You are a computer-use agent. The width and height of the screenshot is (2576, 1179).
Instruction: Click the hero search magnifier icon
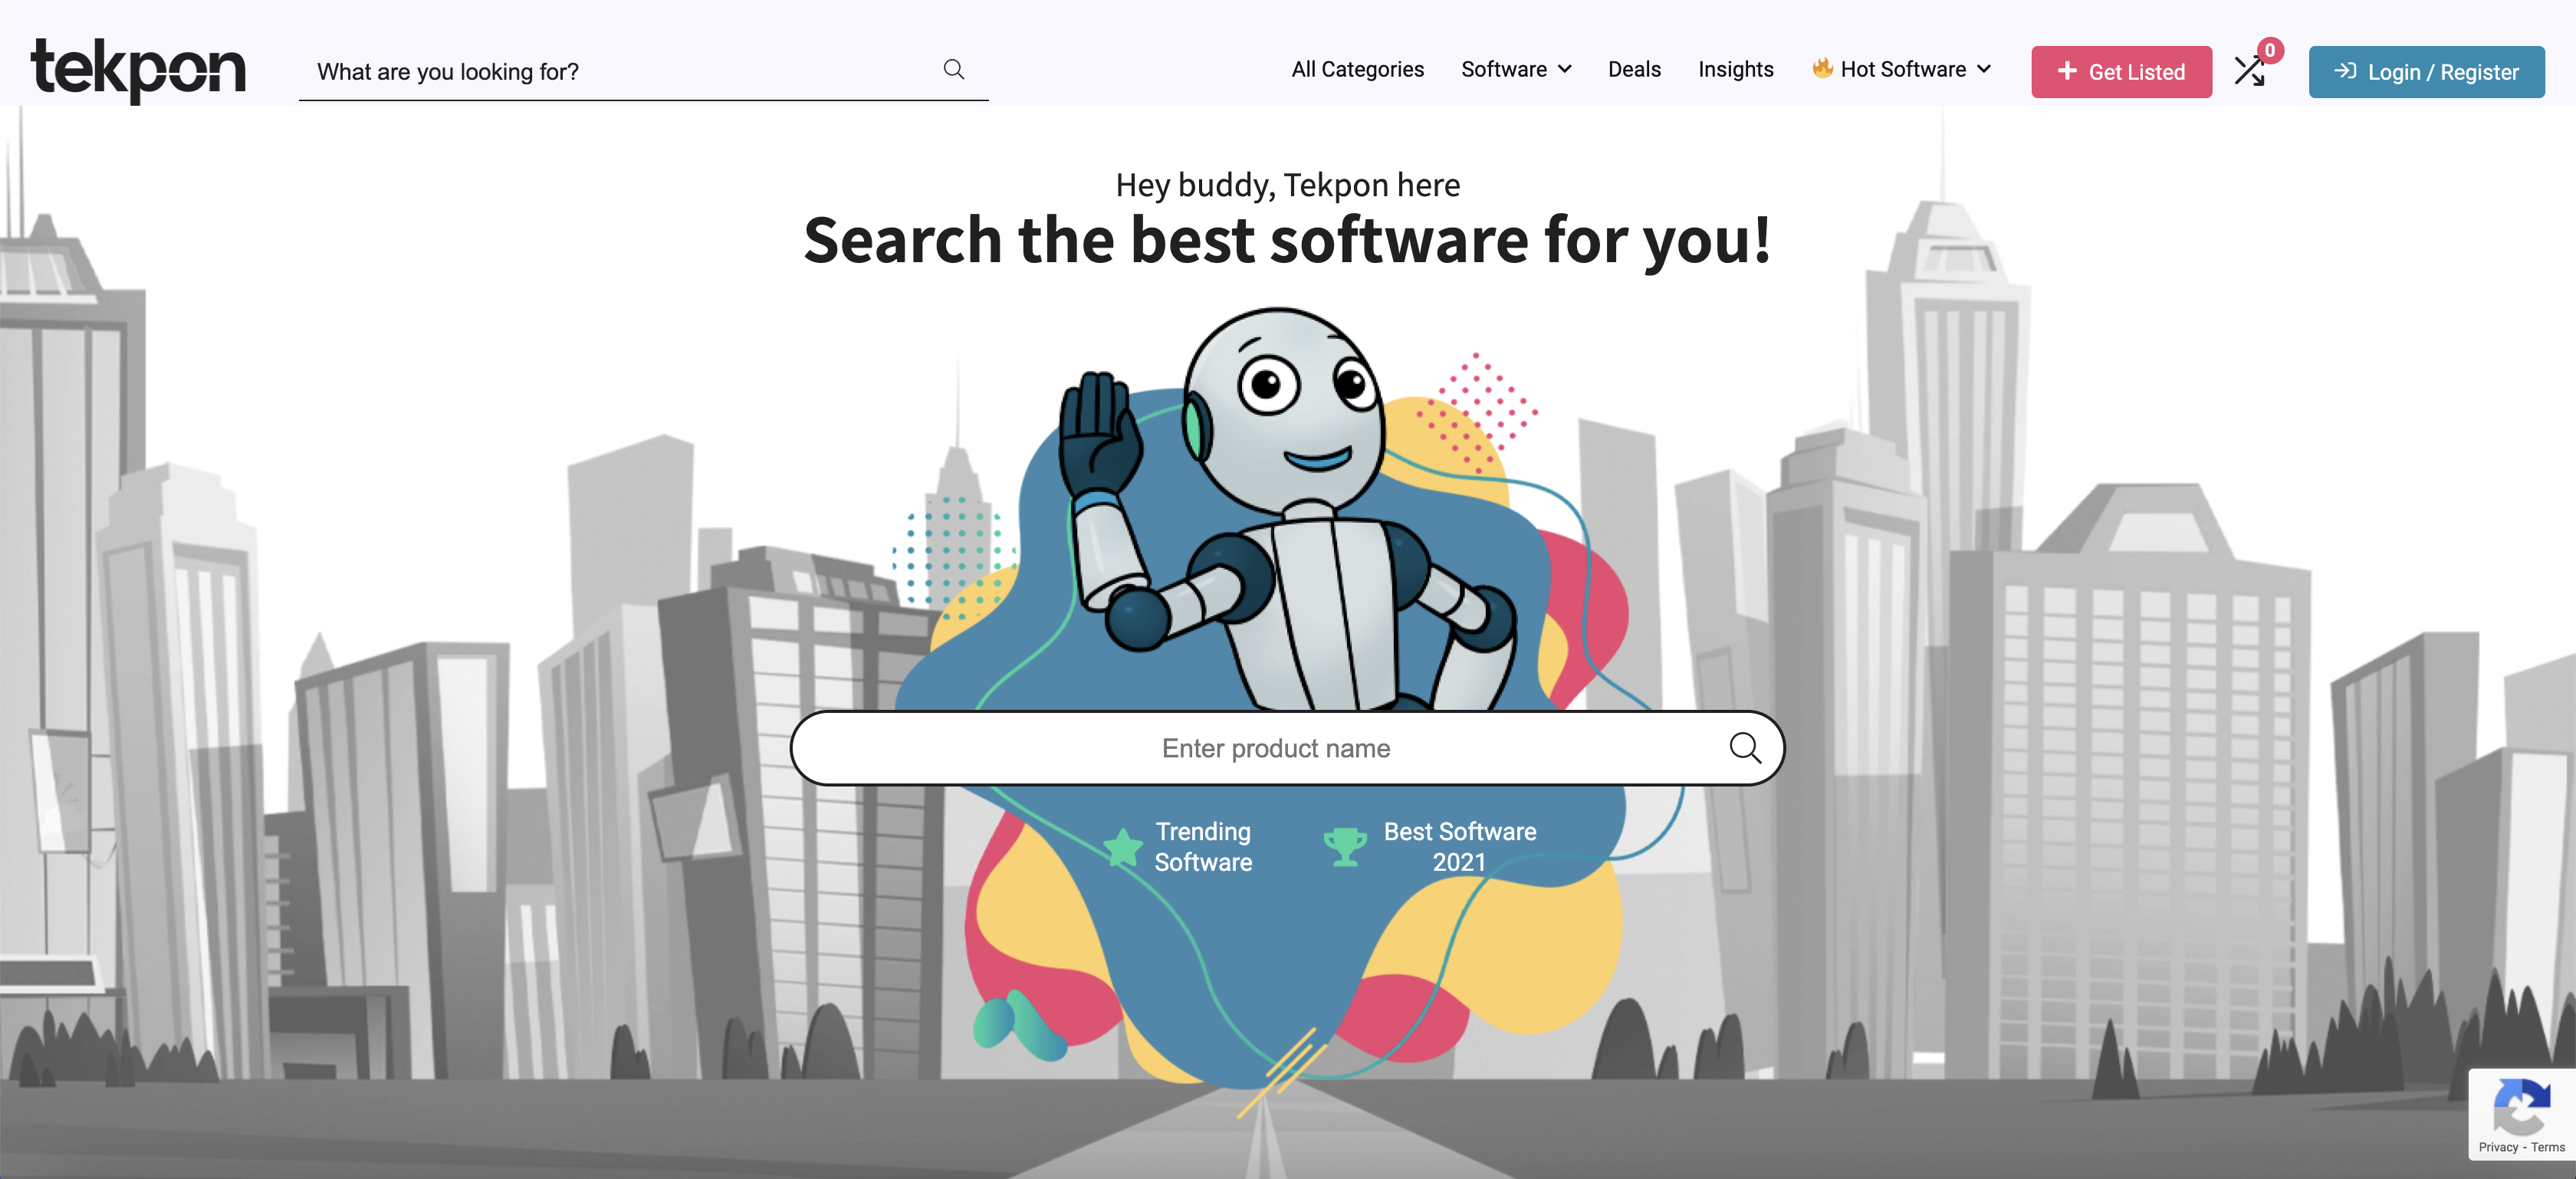pos(1744,748)
